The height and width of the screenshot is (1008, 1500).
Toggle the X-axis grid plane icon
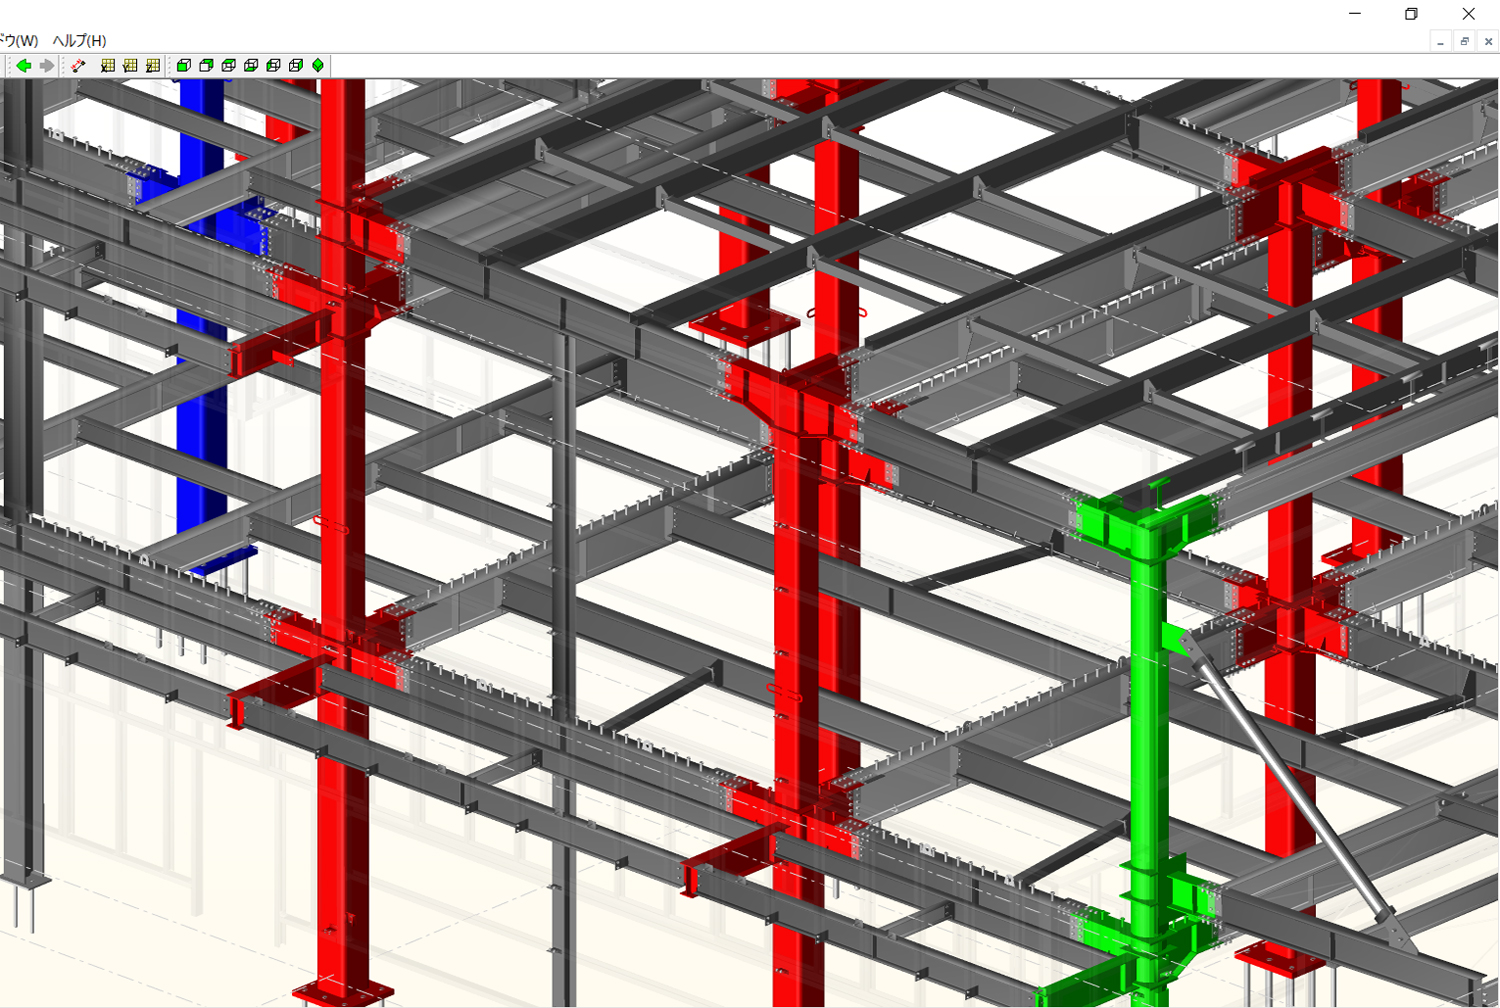tap(108, 66)
